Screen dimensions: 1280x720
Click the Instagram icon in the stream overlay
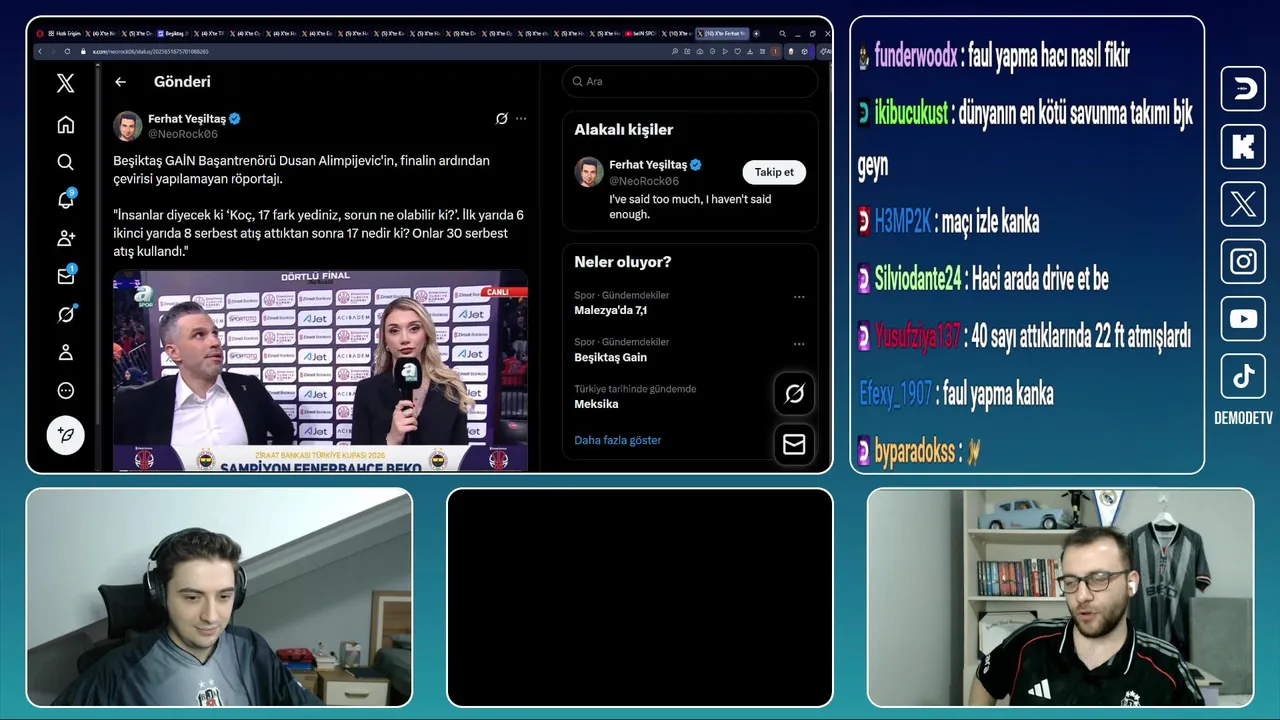1243,262
